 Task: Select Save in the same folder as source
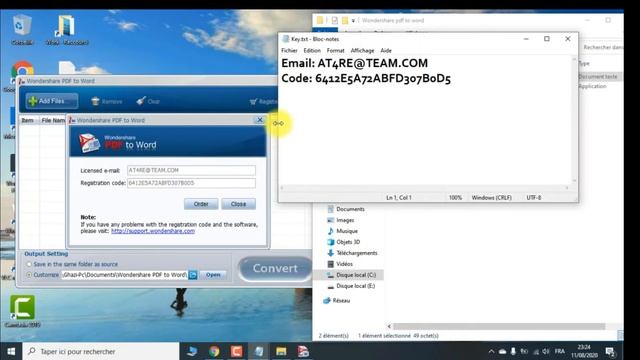29,264
